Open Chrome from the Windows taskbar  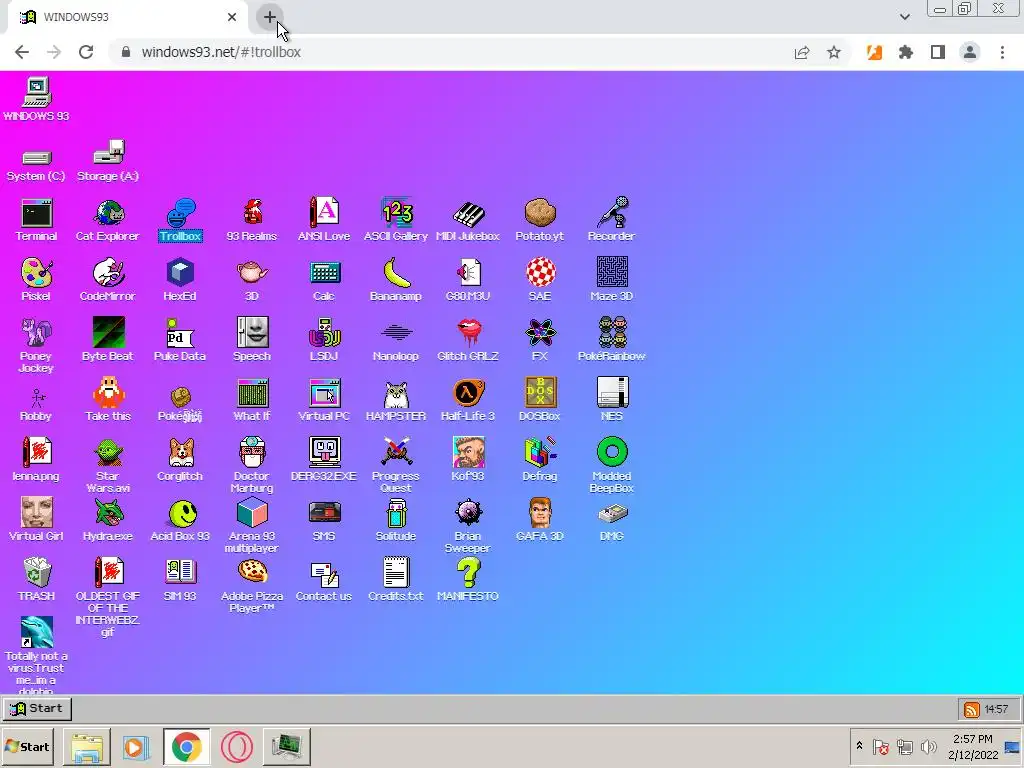click(x=187, y=746)
